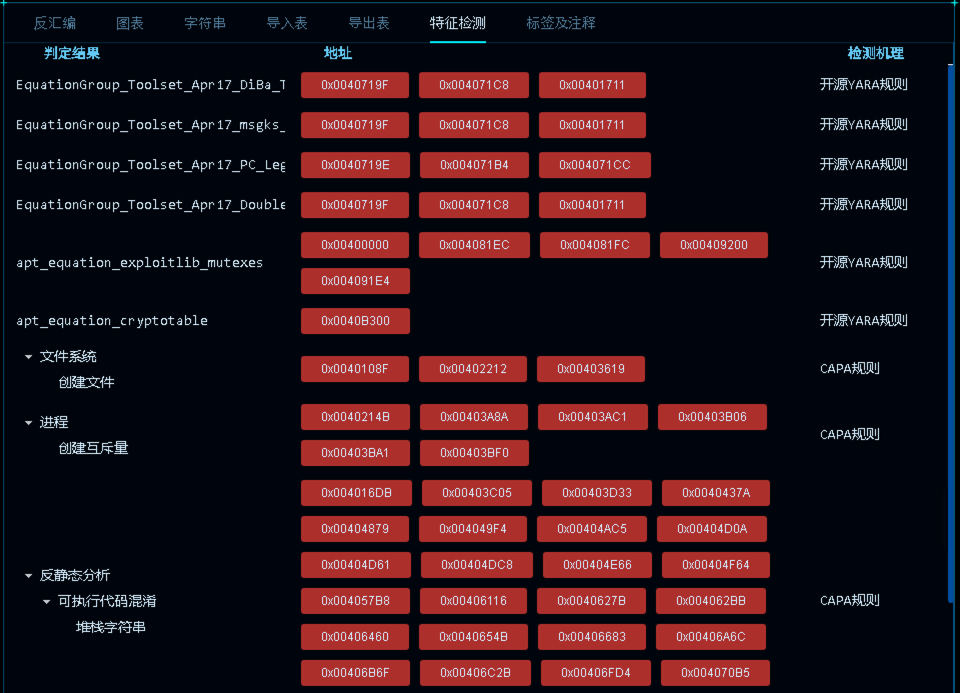The height and width of the screenshot is (693, 960).
Task: Select address 0x00409200
Action: [714, 245]
